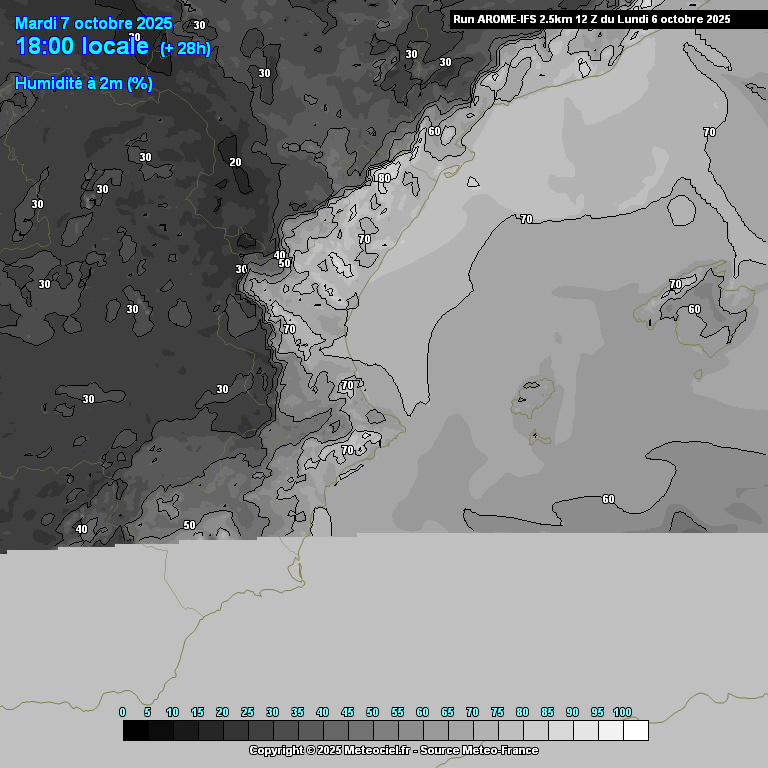
Task: Click the black 0% swatch in the legend
Action: click(135, 731)
